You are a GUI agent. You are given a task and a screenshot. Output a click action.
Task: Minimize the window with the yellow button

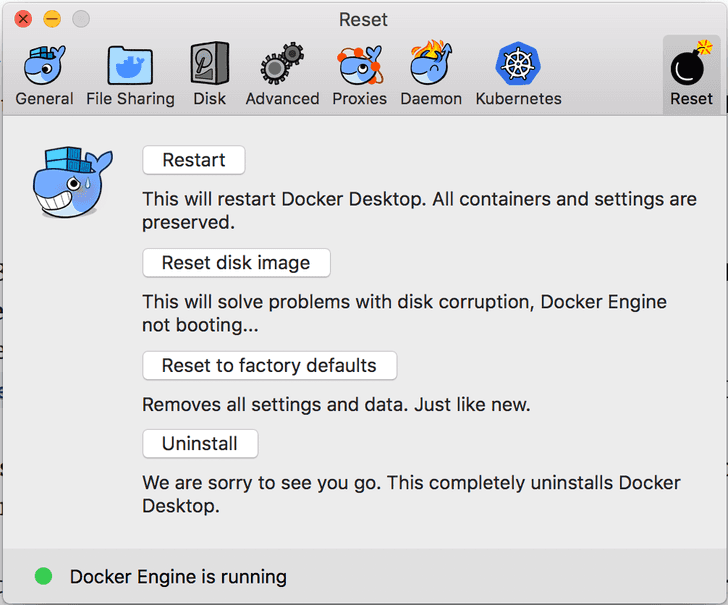pyautogui.click(x=52, y=19)
